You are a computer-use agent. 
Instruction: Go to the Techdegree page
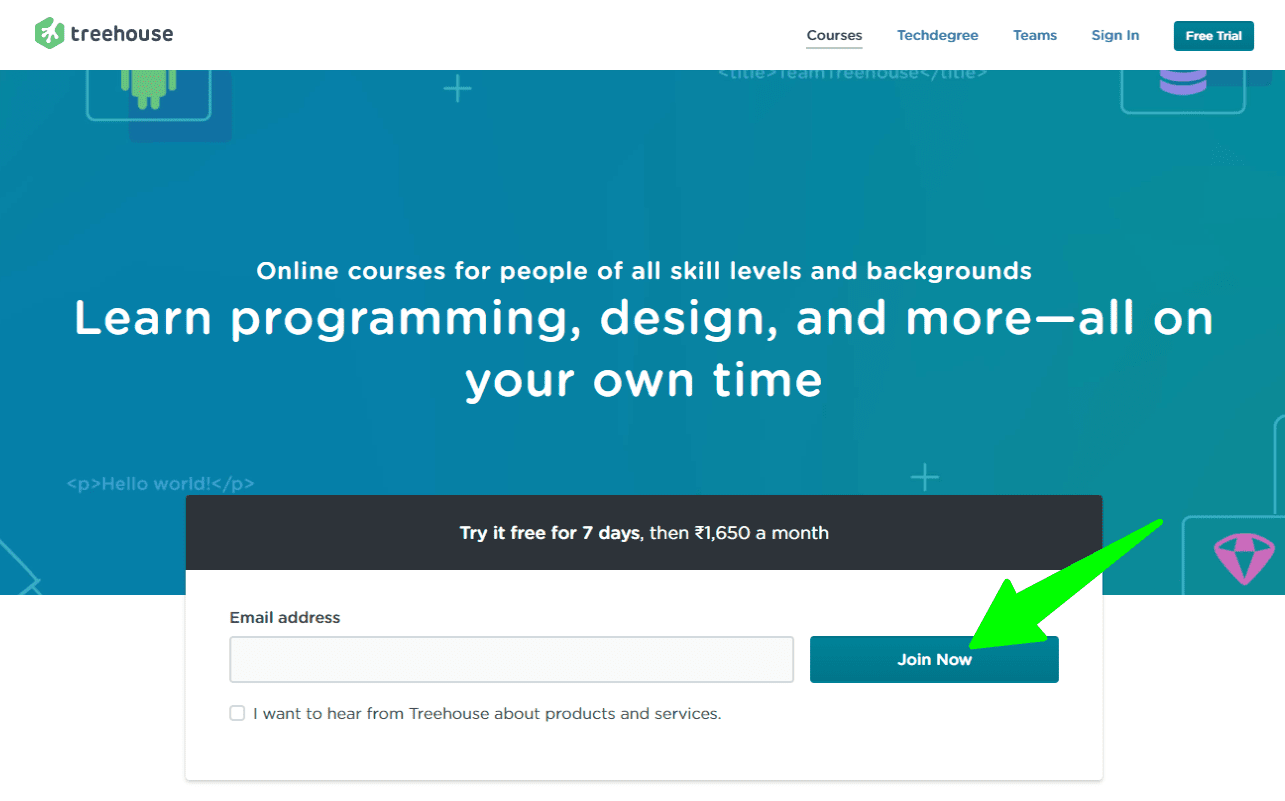pyautogui.click(x=937, y=35)
